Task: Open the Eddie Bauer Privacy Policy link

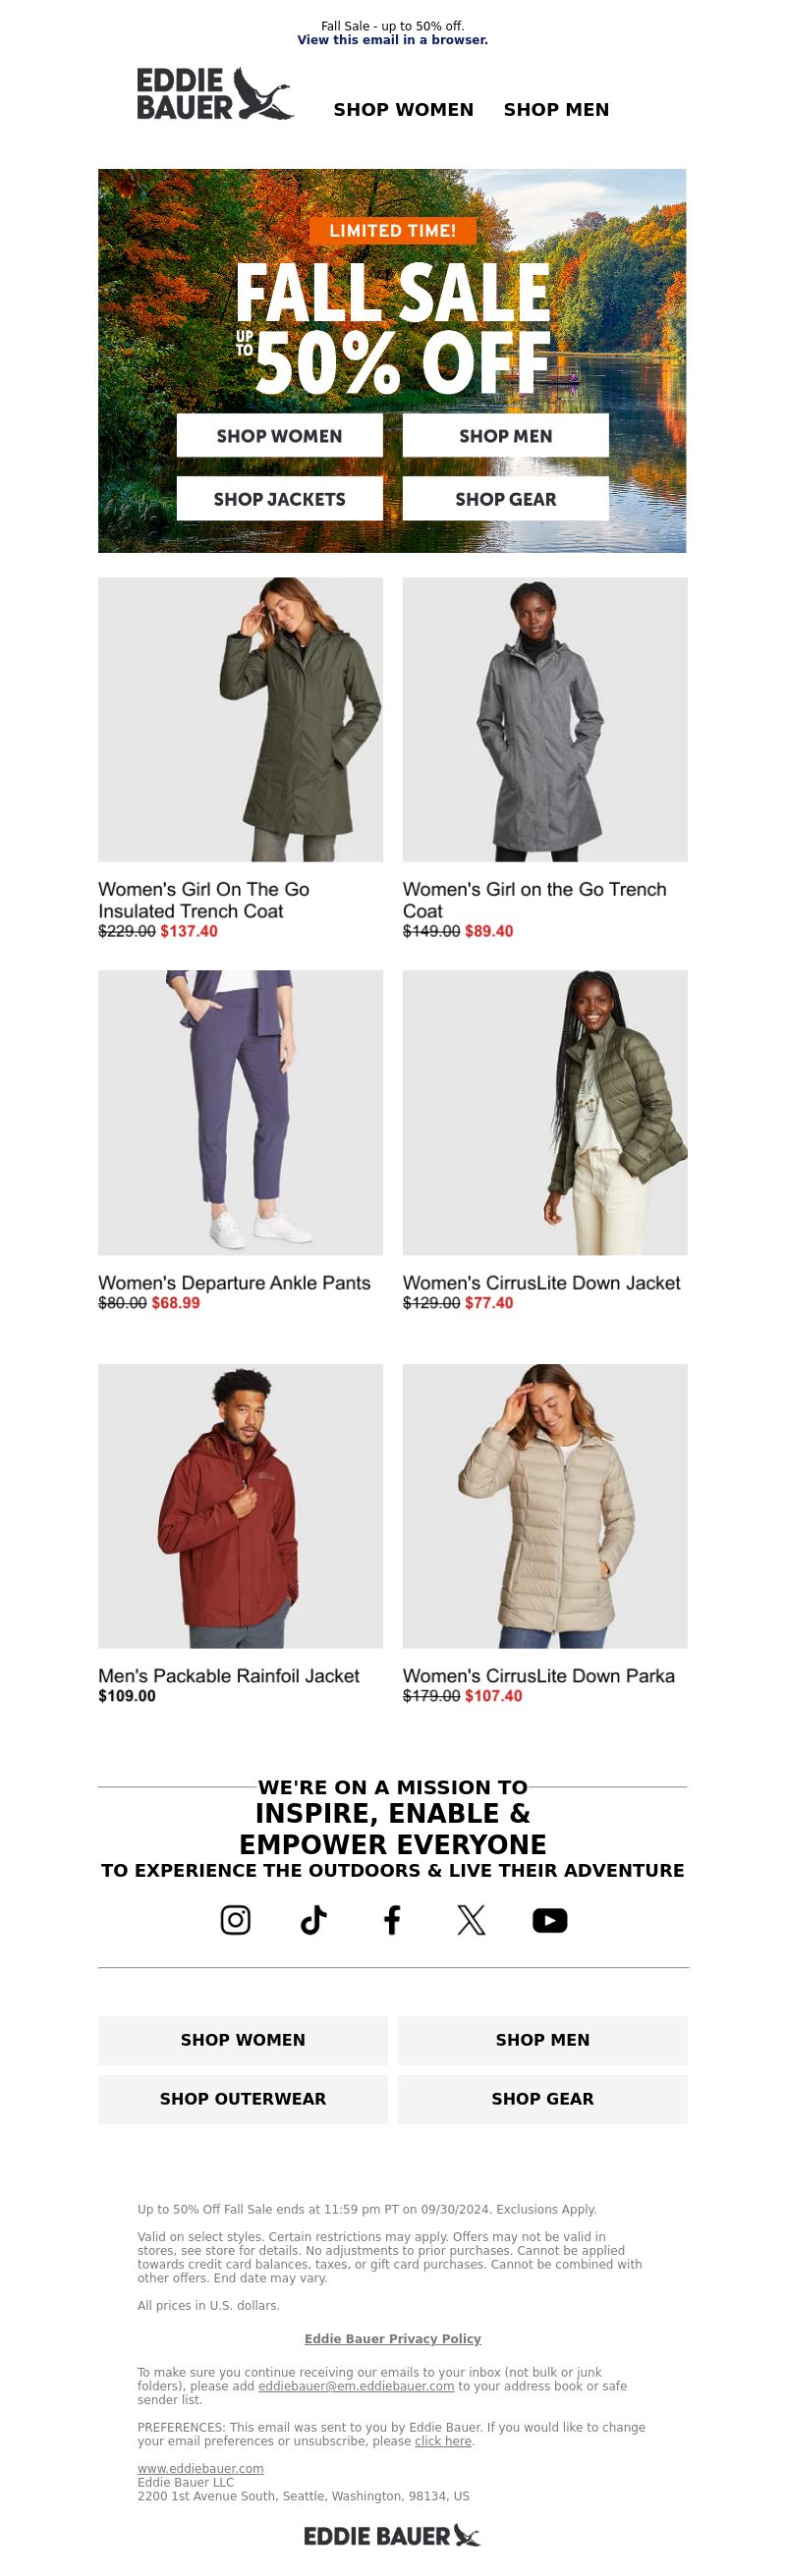Action: pyautogui.click(x=392, y=2338)
